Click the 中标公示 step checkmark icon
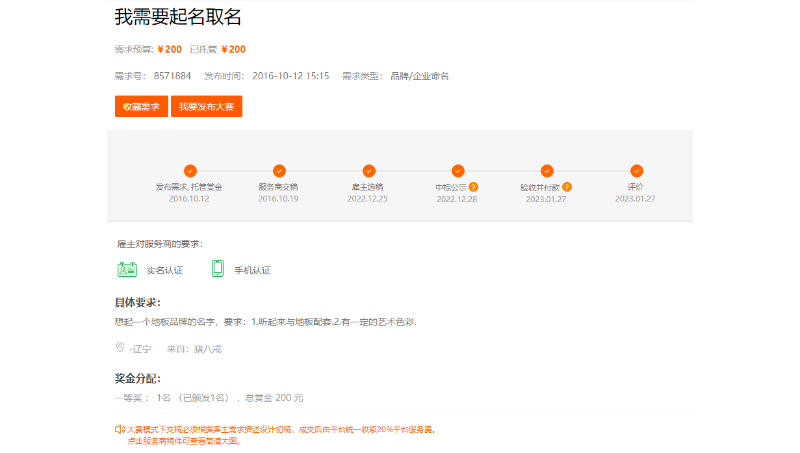The height and width of the screenshot is (453, 800). click(458, 171)
